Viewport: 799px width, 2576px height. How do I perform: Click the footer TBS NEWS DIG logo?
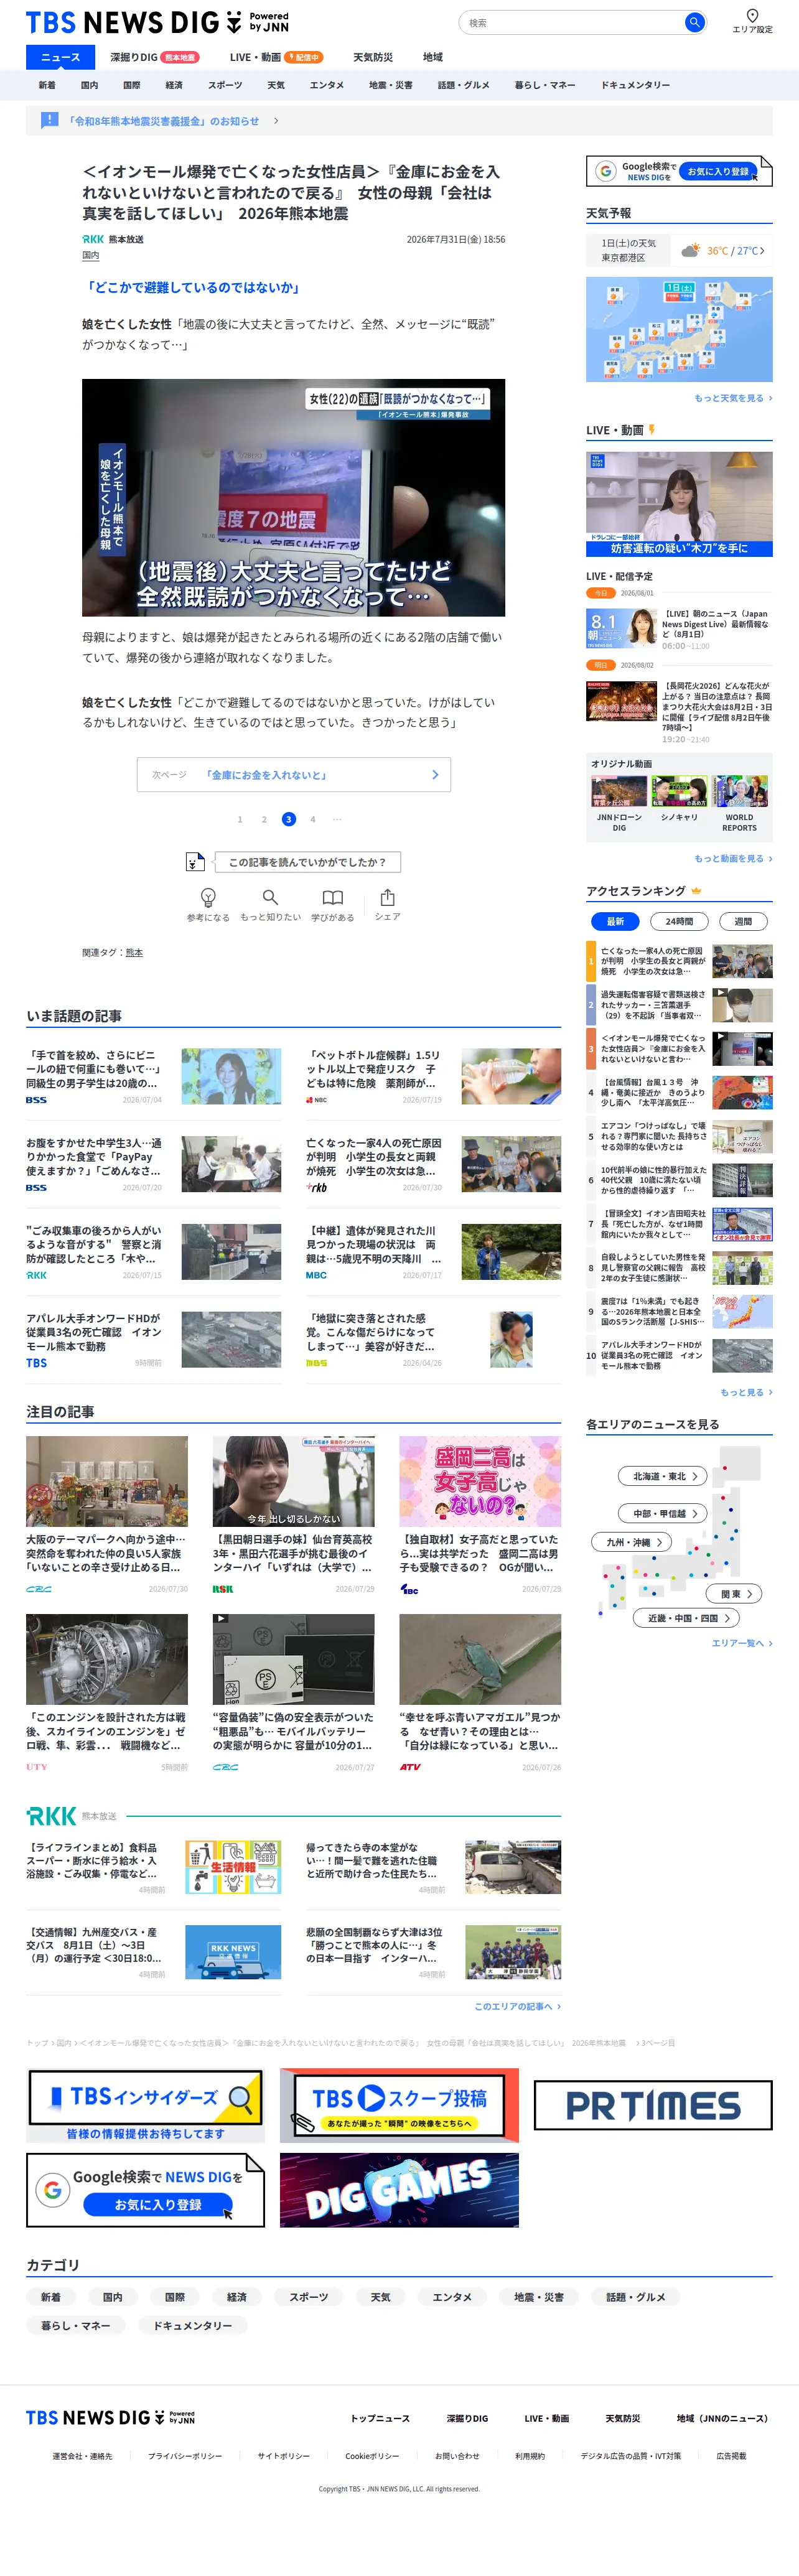pos(110,2418)
